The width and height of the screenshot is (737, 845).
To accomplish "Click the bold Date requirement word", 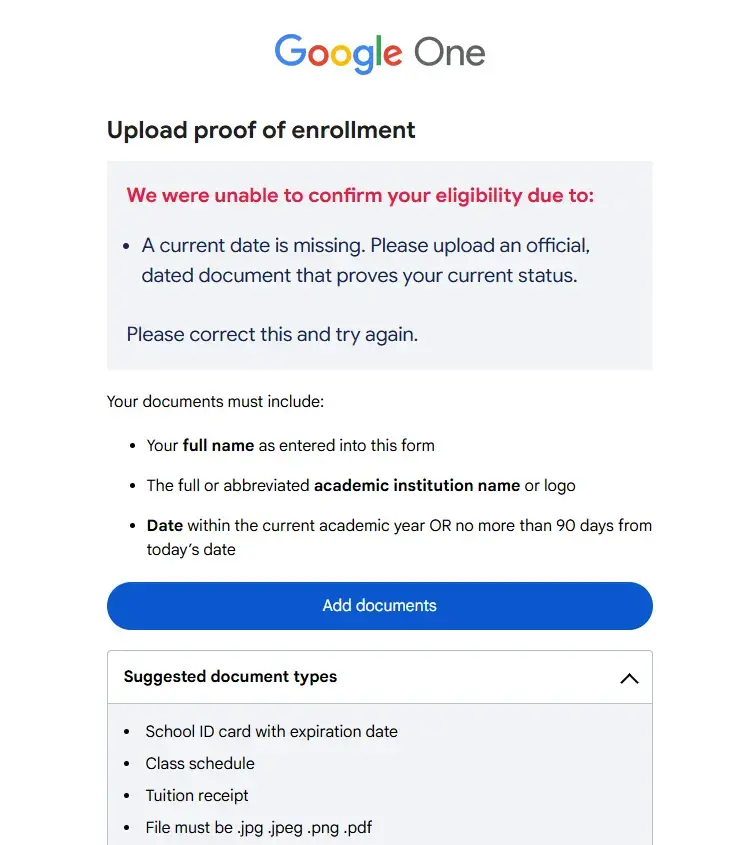I will pos(165,525).
